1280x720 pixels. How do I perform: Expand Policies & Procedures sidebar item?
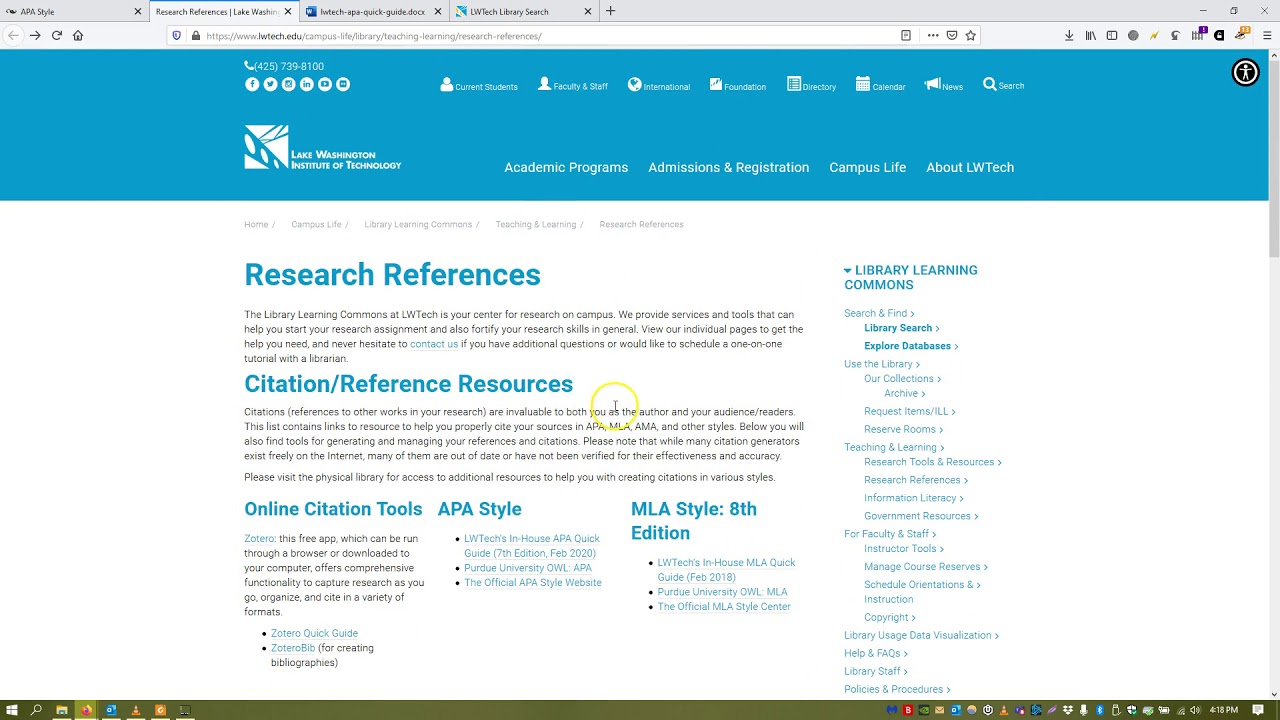point(897,689)
